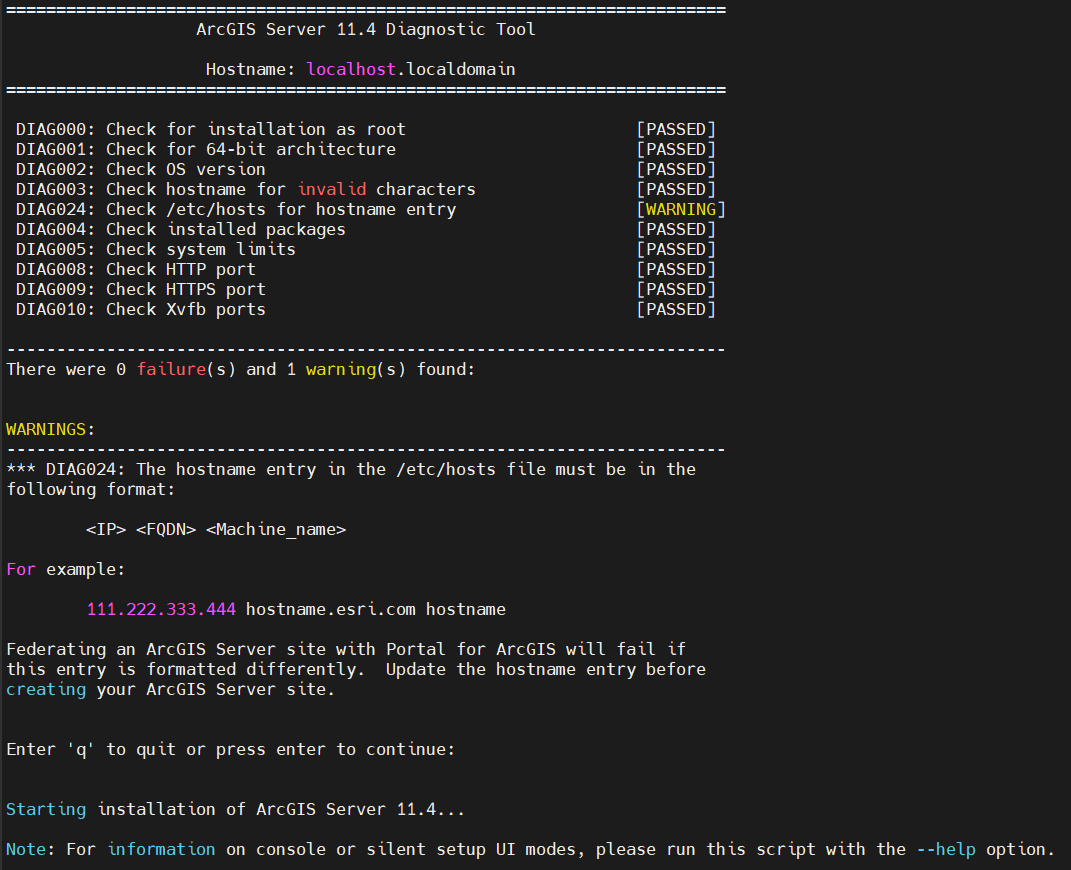Viewport: 1071px width, 870px height.
Task: Click the cyan 'creating' word
Action: click(46, 690)
